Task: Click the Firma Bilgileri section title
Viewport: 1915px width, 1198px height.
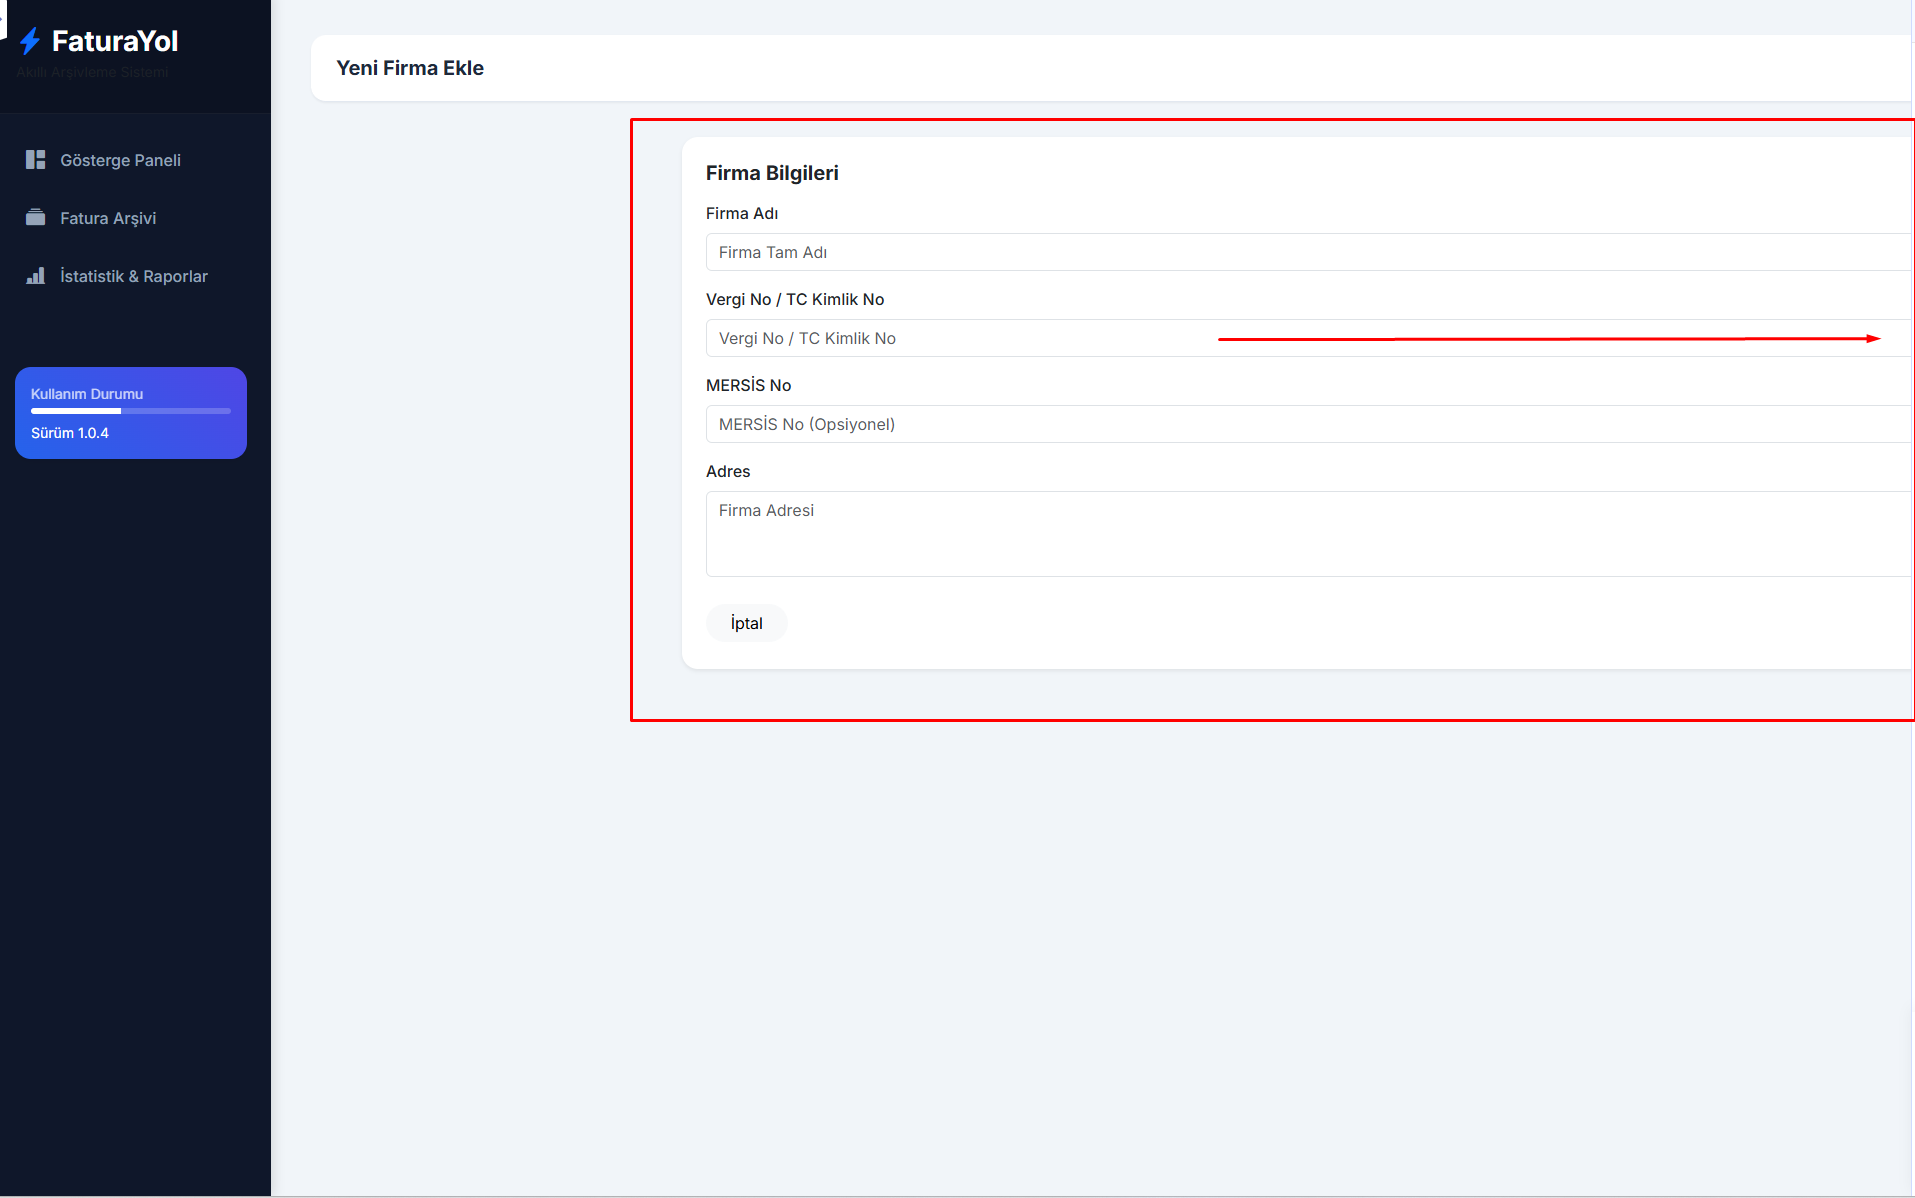Action: pos(772,173)
